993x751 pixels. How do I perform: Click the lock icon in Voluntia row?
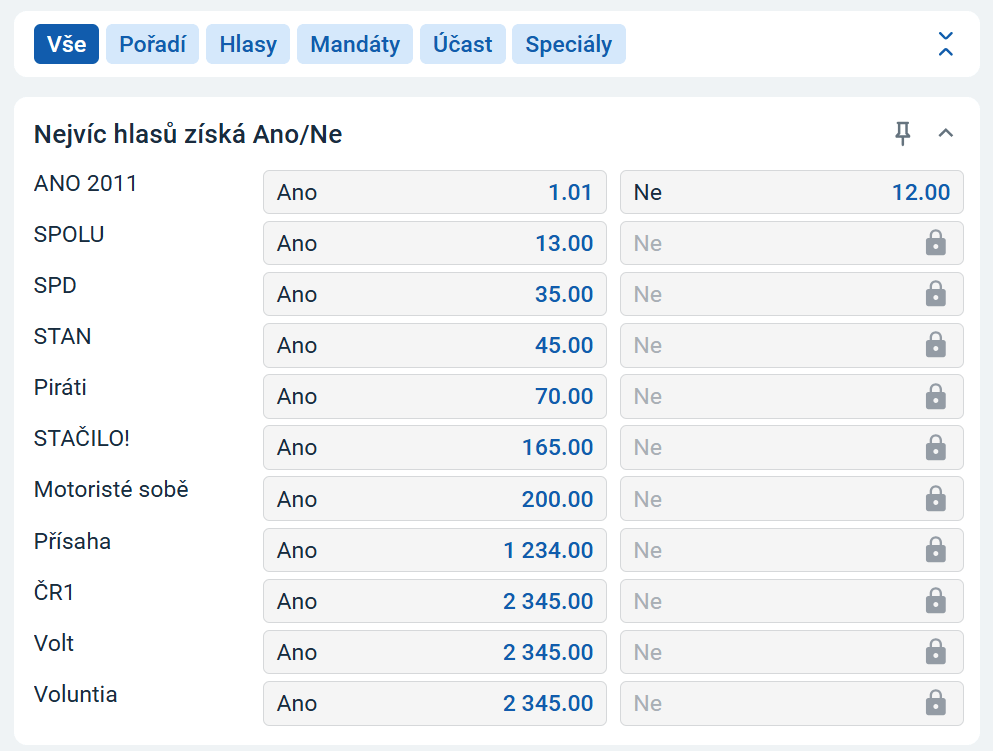click(x=935, y=703)
